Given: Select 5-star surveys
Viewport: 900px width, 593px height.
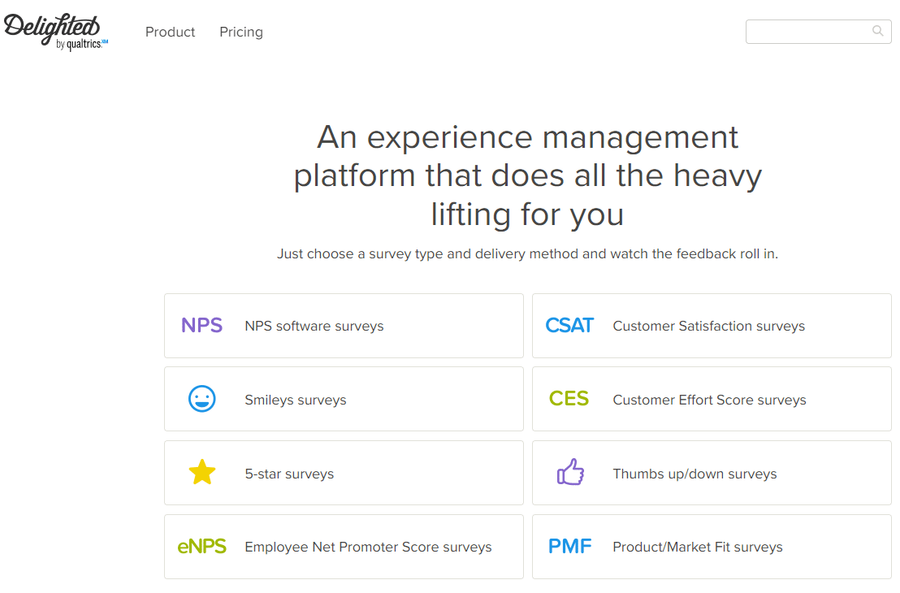Looking at the screenshot, I should (344, 473).
